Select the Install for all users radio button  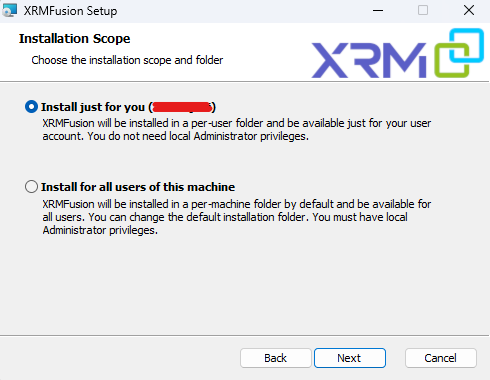[31, 187]
